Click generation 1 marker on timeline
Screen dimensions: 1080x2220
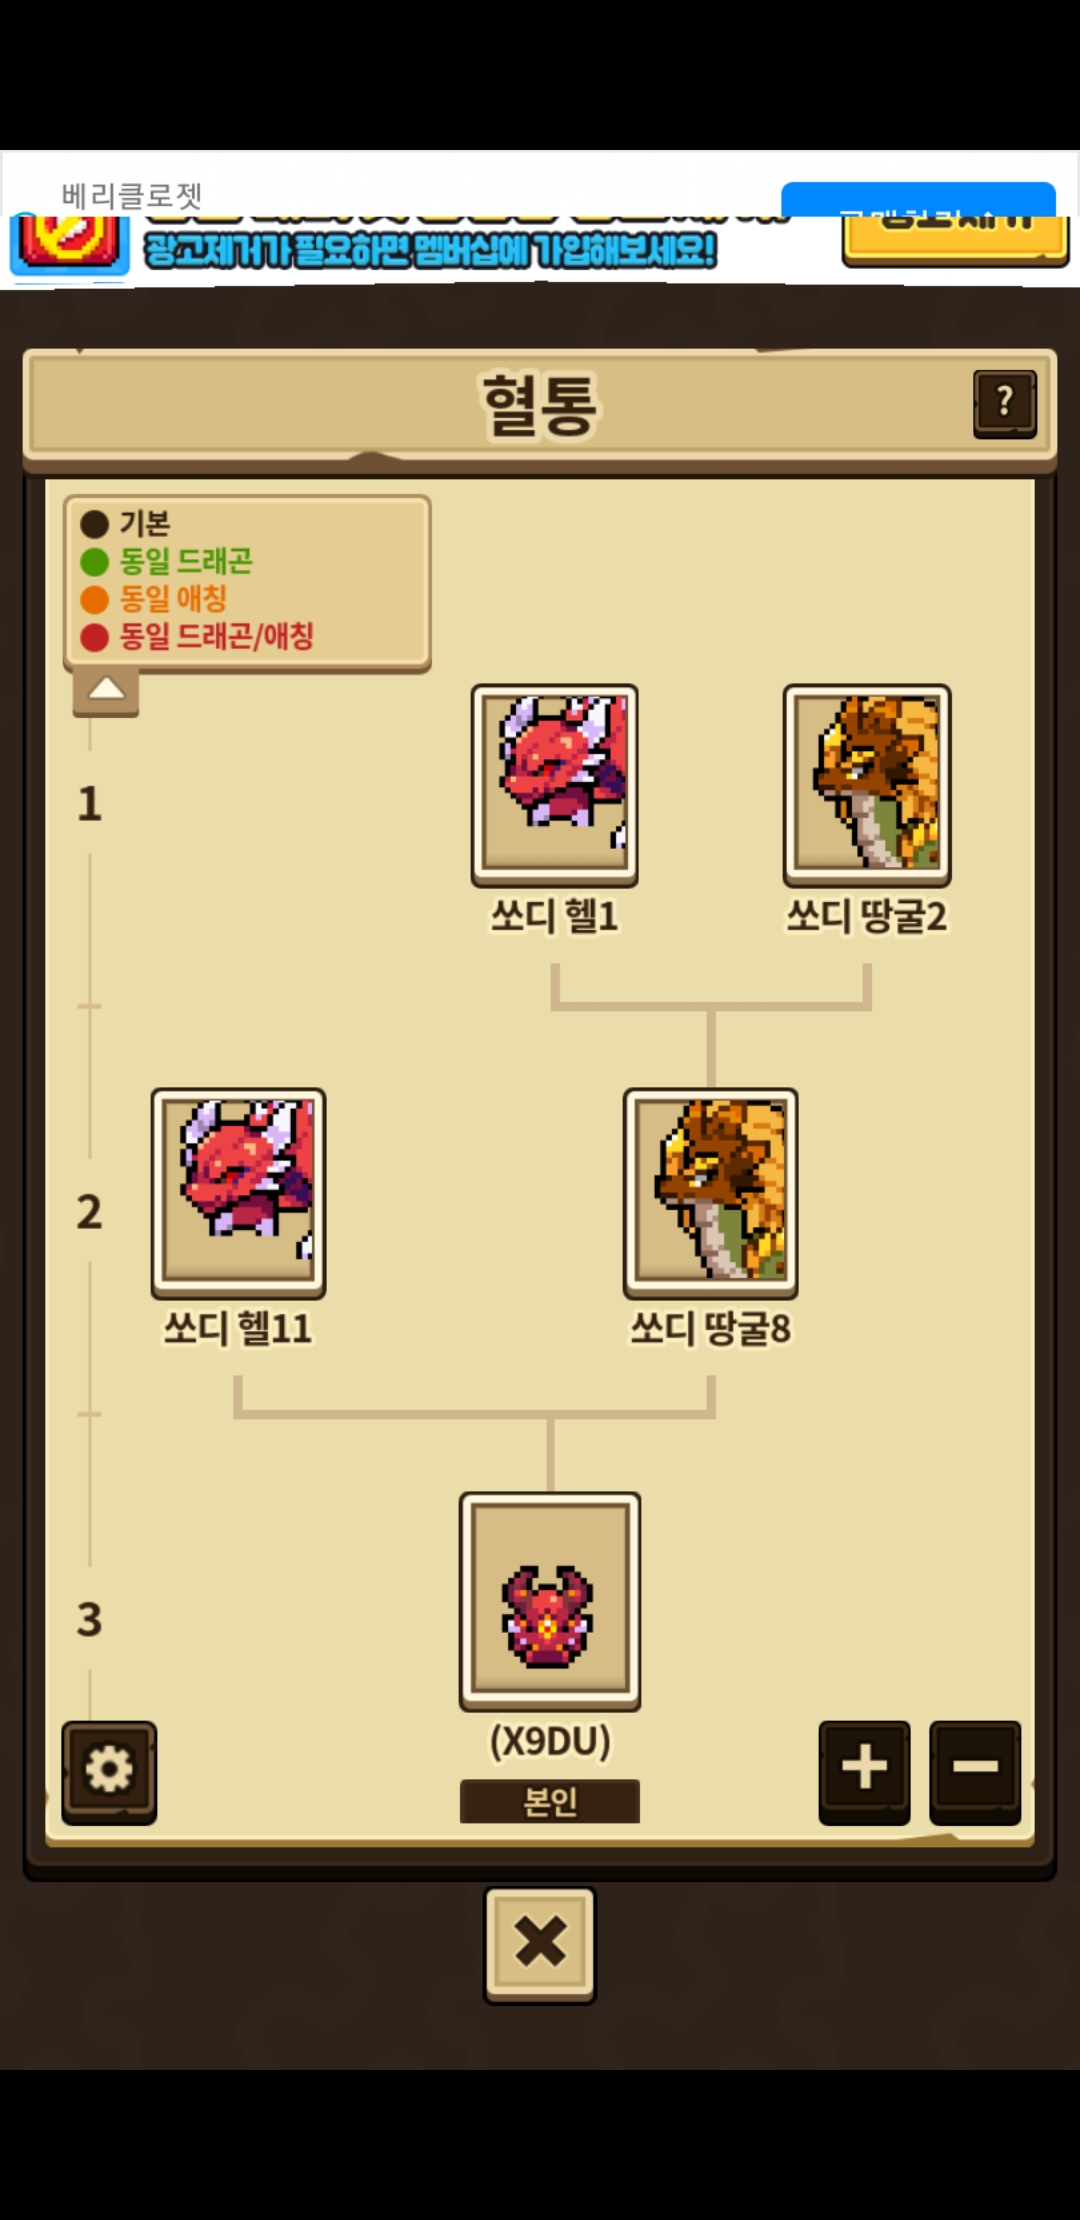click(x=90, y=804)
